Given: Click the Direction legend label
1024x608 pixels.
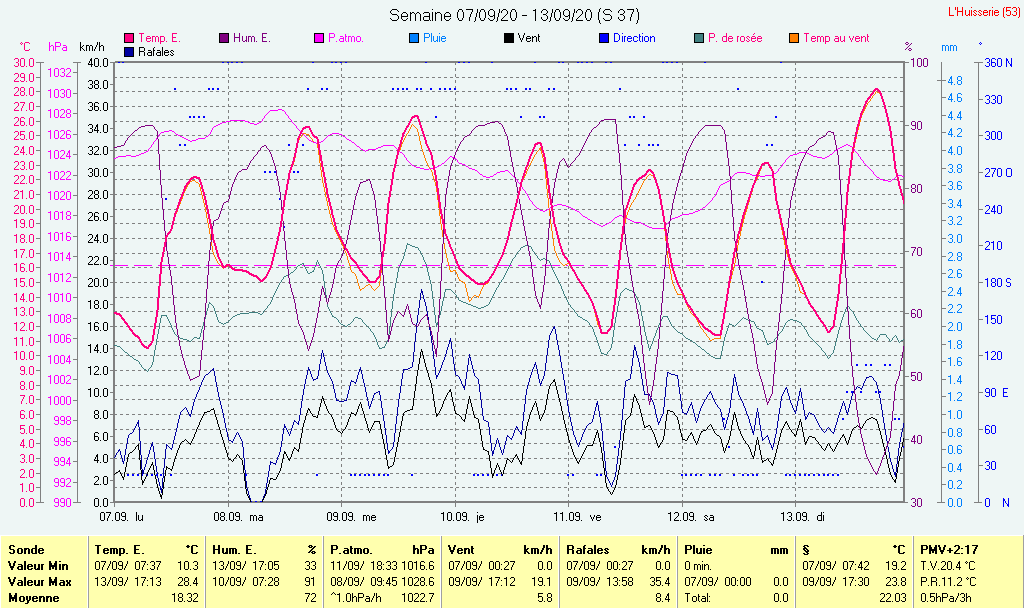Looking at the screenshot, I should [x=634, y=39].
